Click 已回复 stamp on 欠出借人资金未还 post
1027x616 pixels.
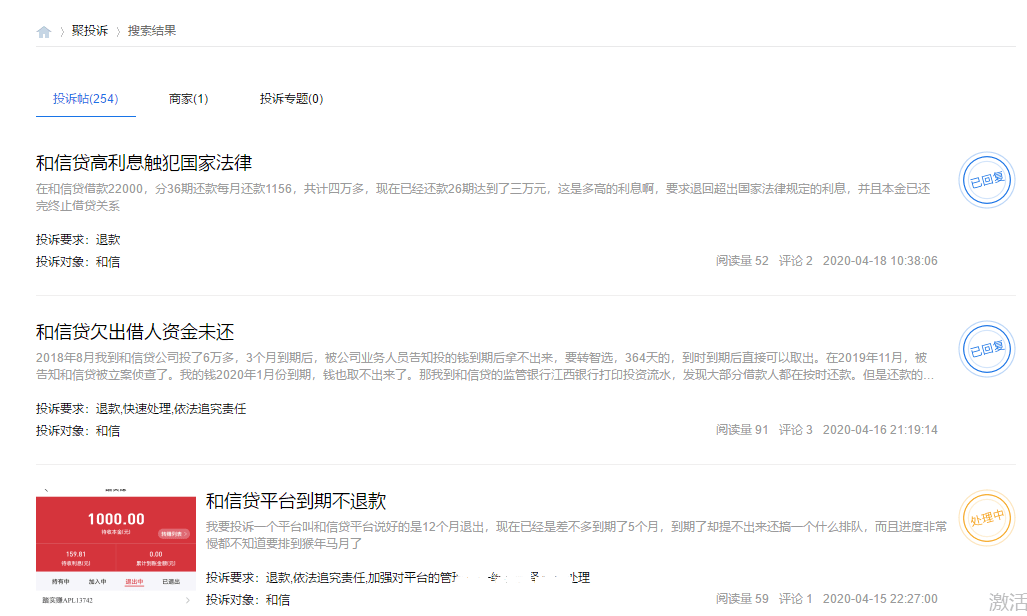click(986, 349)
